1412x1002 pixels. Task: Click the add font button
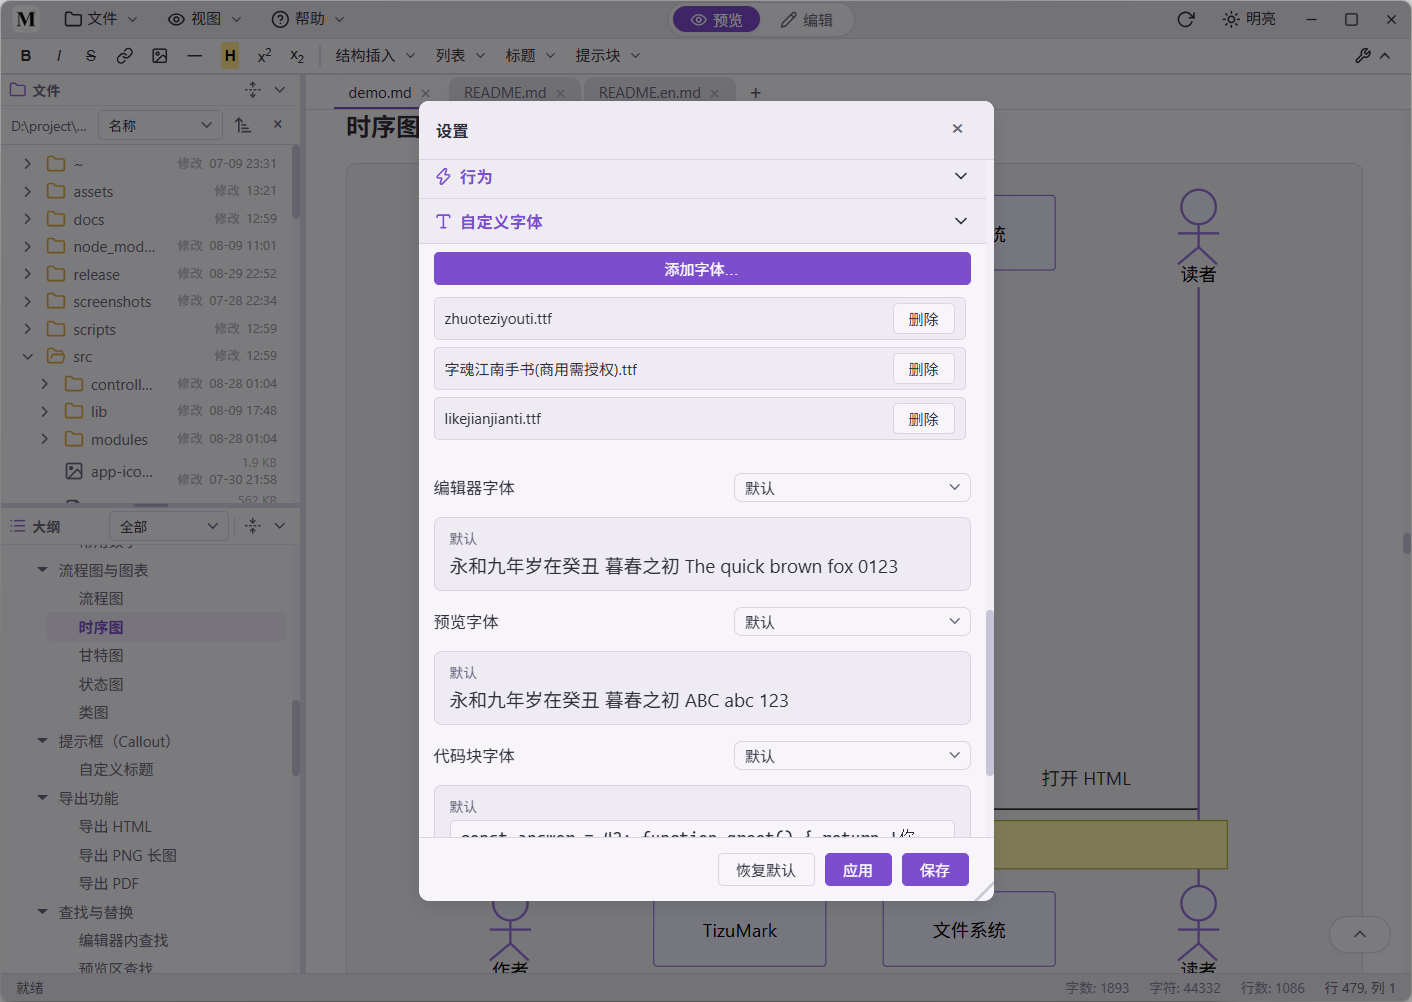[702, 269]
